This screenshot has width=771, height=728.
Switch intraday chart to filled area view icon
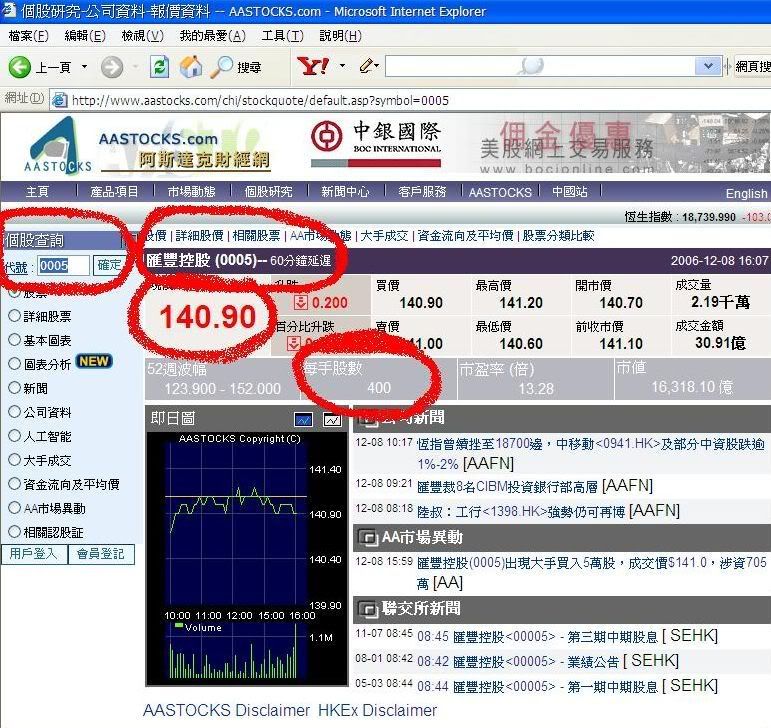pyautogui.click(x=303, y=419)
